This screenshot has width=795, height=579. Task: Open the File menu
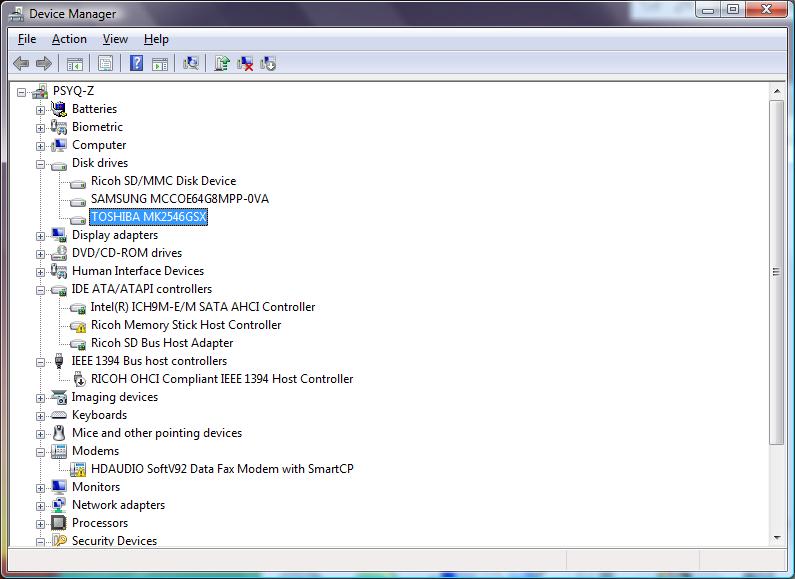point(27,39)
